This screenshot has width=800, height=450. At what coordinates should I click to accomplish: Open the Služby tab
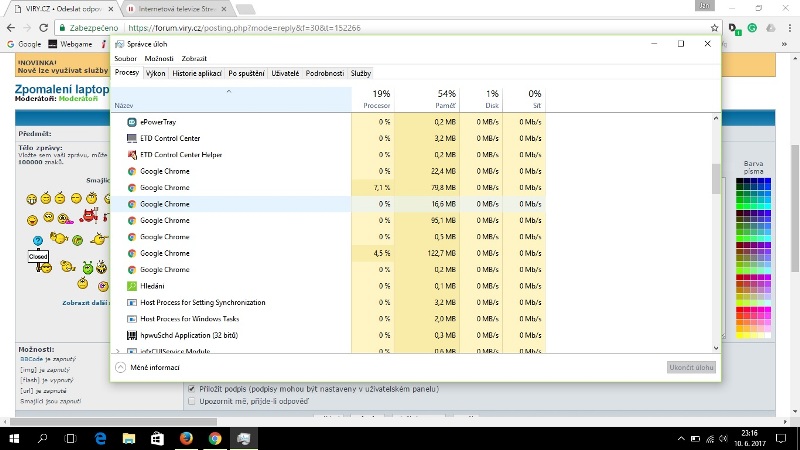click(x=361, y=73)
